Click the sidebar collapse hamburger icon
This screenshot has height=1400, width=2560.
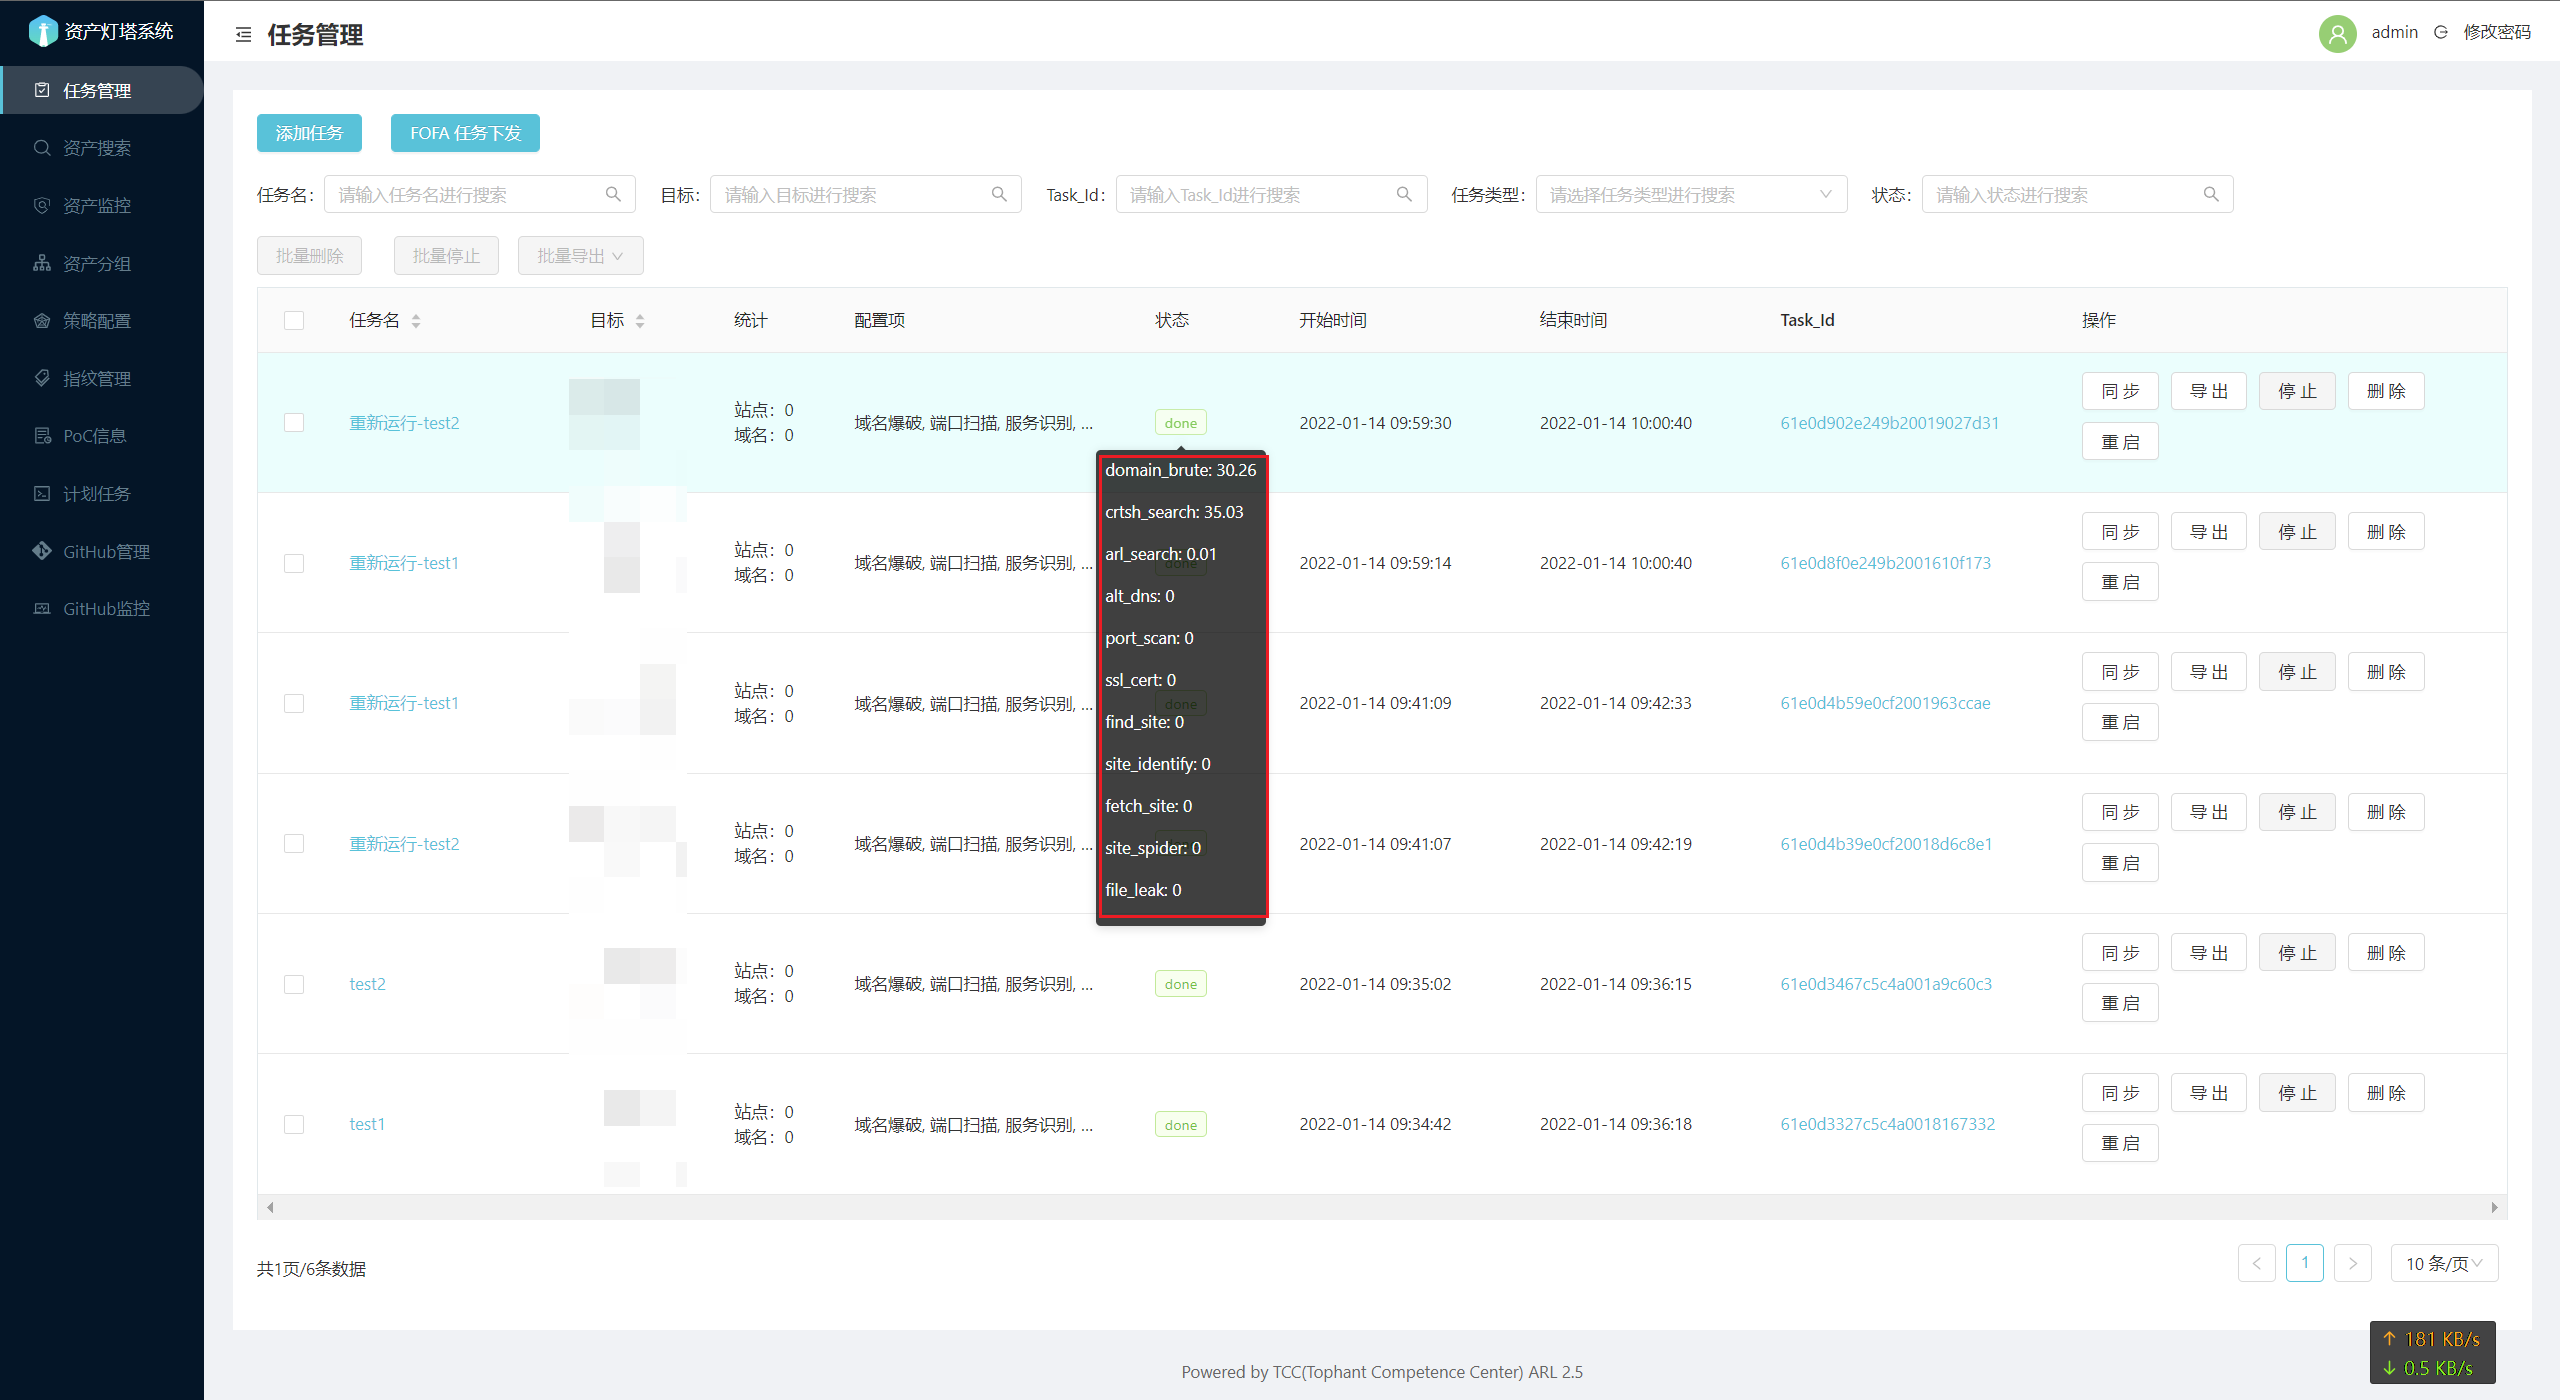(x=243, y=35)
